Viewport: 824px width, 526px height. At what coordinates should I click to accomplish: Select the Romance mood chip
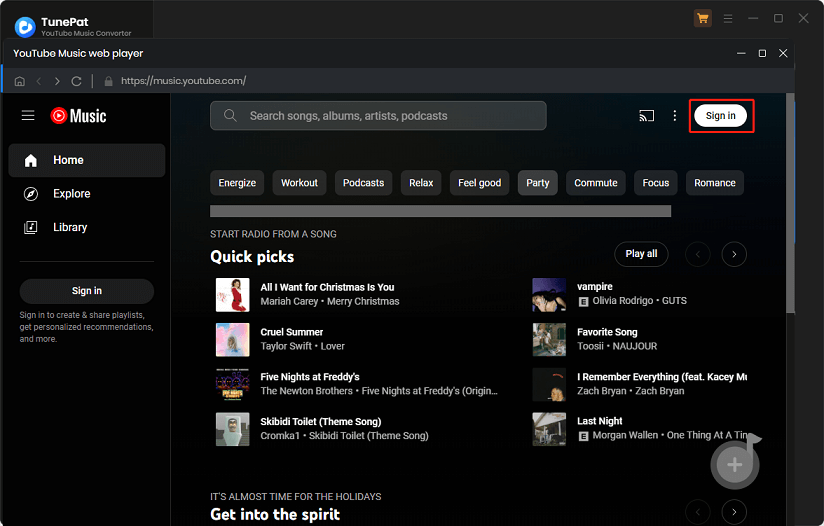pos(715,183)
